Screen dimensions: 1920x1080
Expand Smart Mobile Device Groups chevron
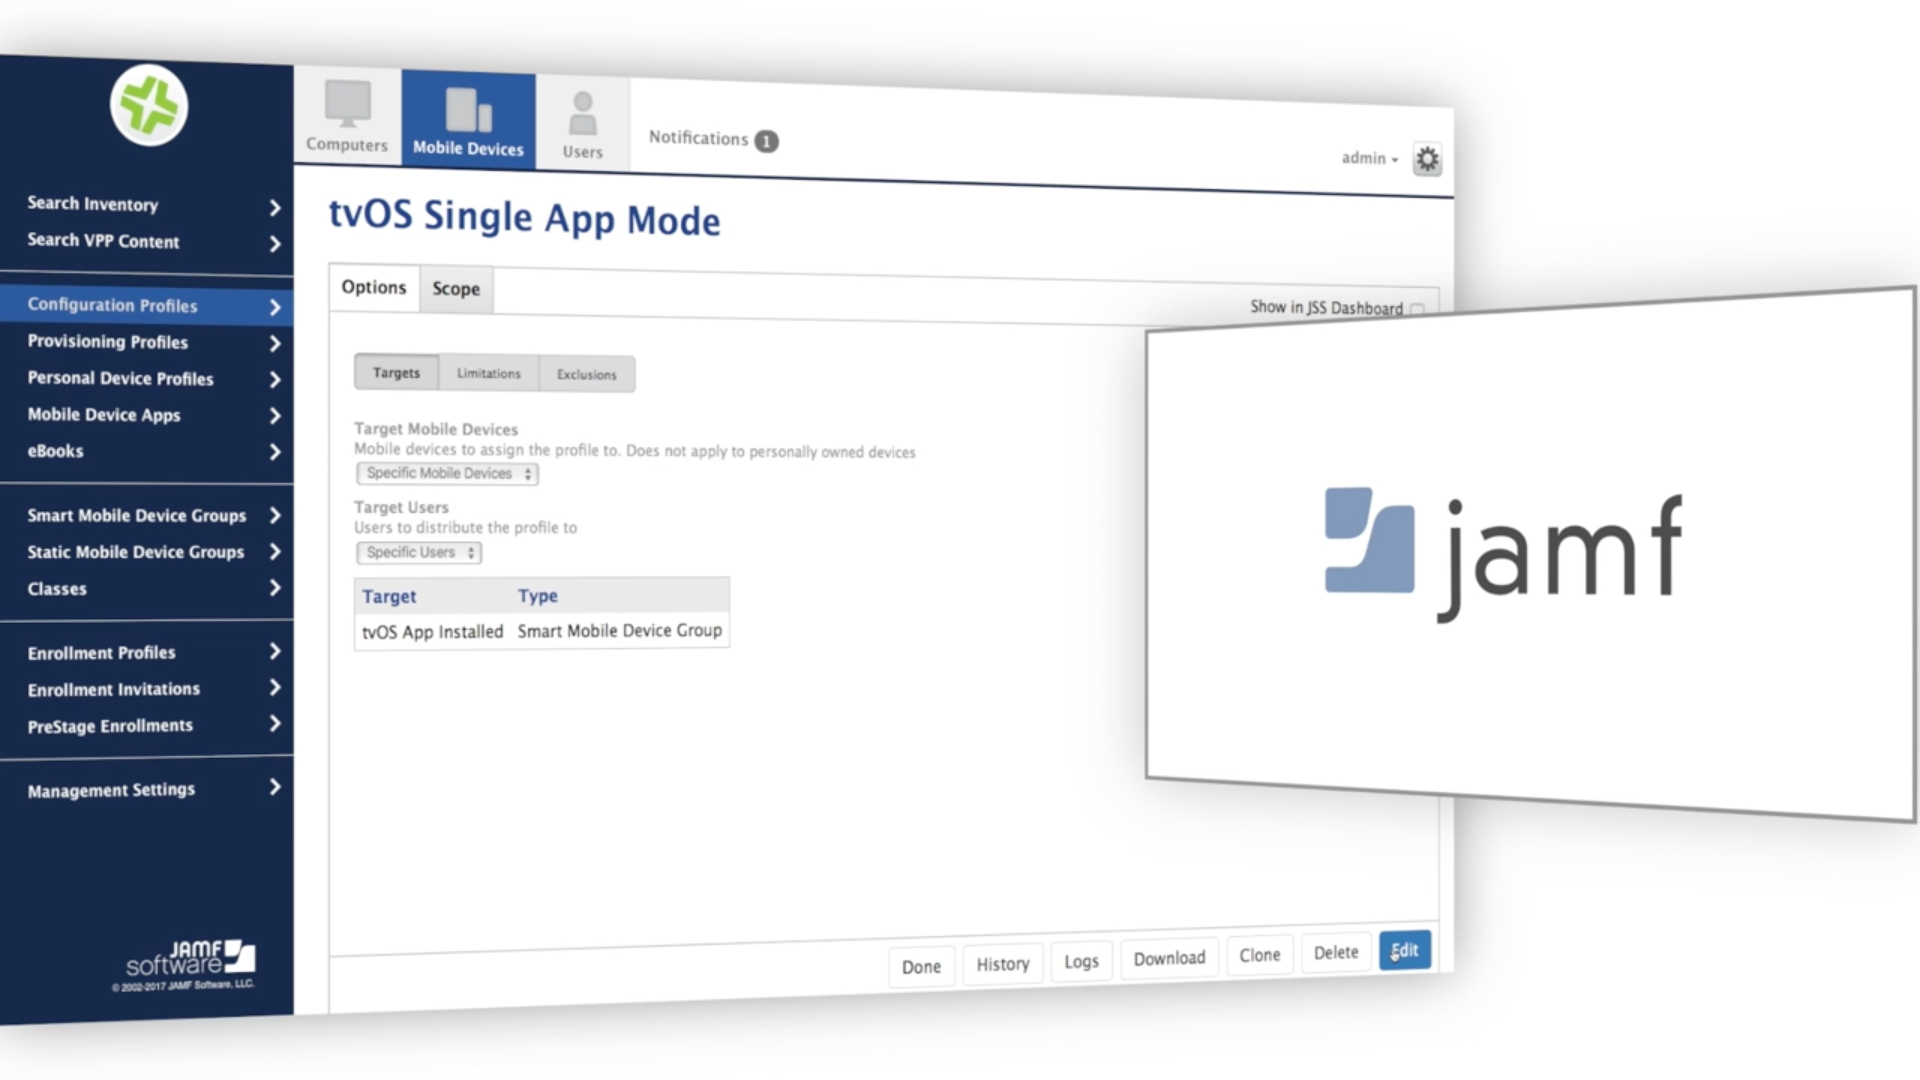tap(275, 515)
